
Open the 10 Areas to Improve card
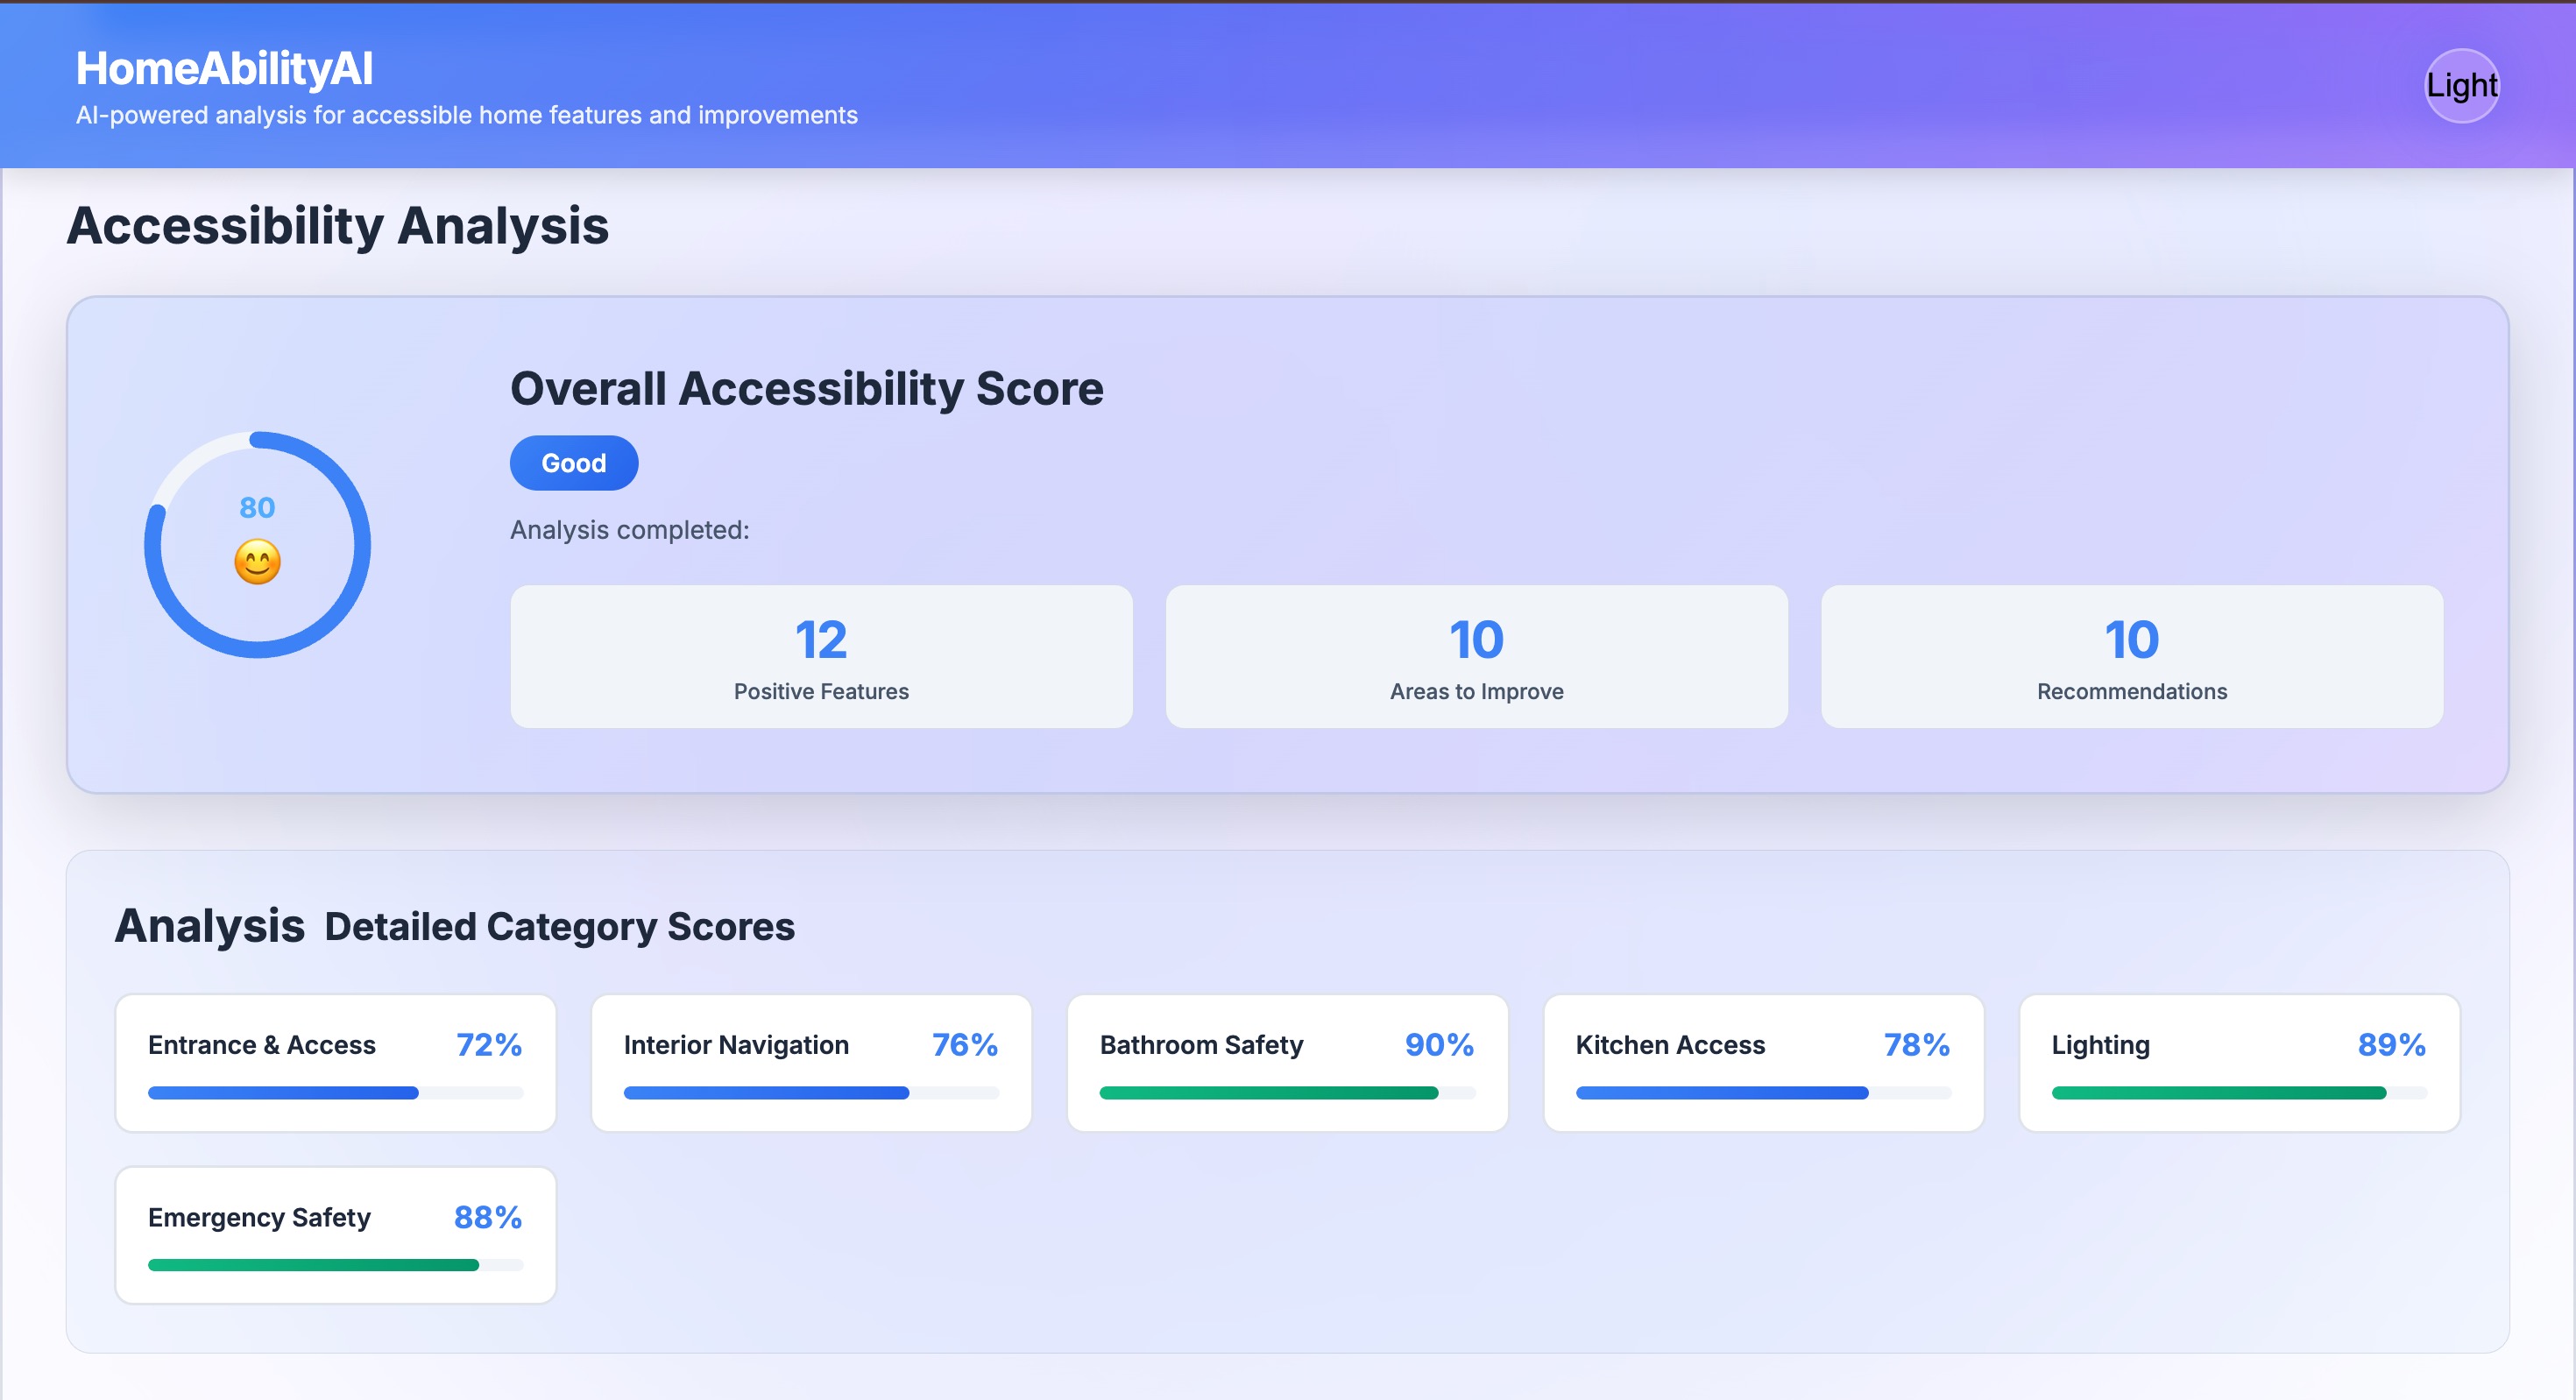(1476, 656)
